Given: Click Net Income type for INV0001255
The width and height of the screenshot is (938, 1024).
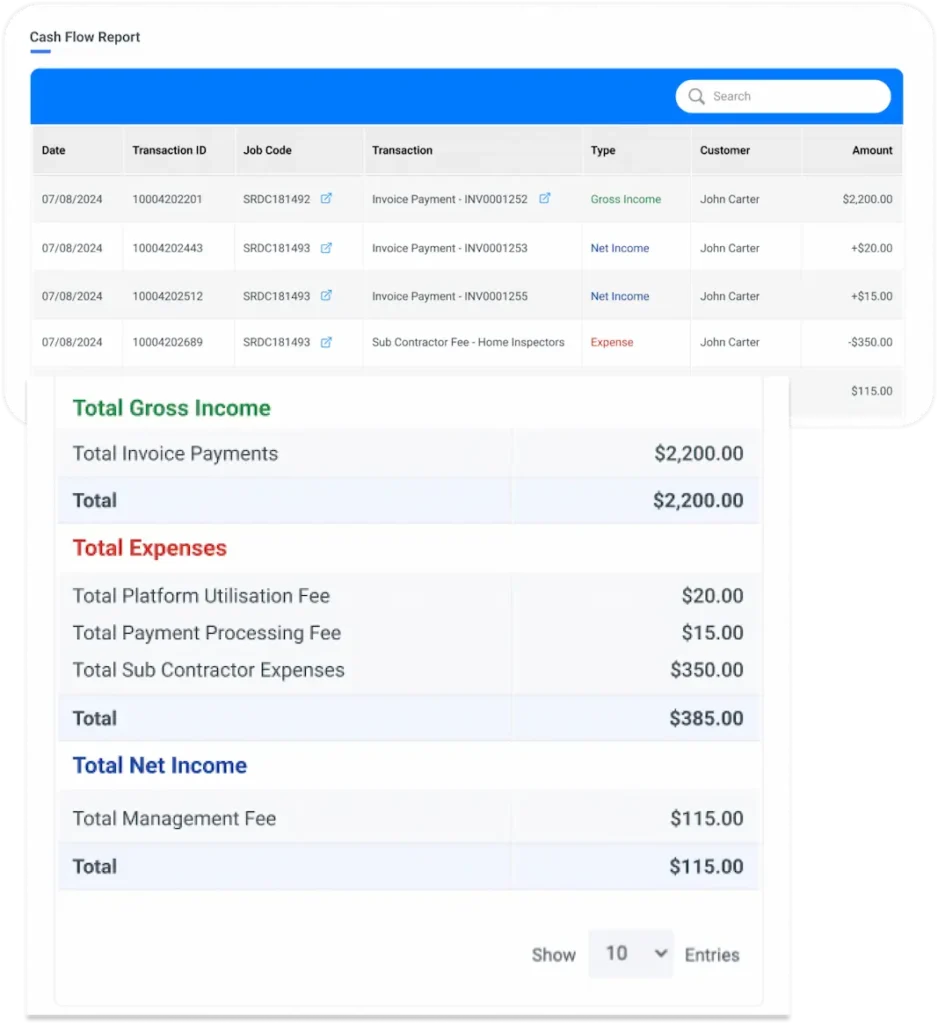Looking at the screenshot, I should [x=620, y=296].
